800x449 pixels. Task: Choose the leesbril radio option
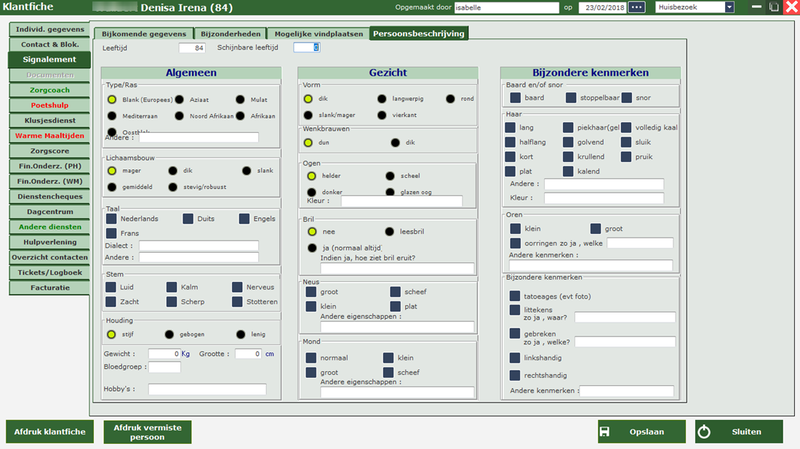[390, 231]
